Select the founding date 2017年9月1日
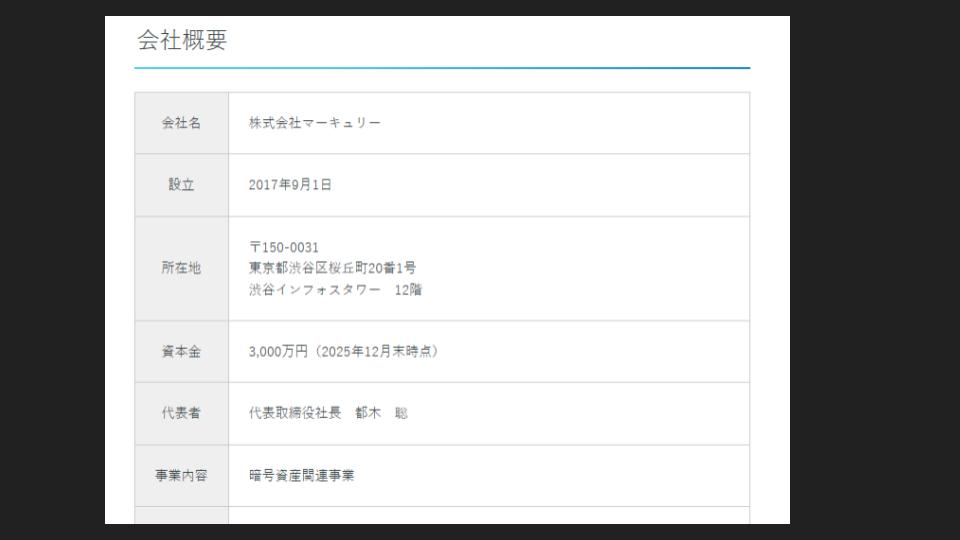Image resolution: width=960 pixels, height=540 pixels. (291, 185)
